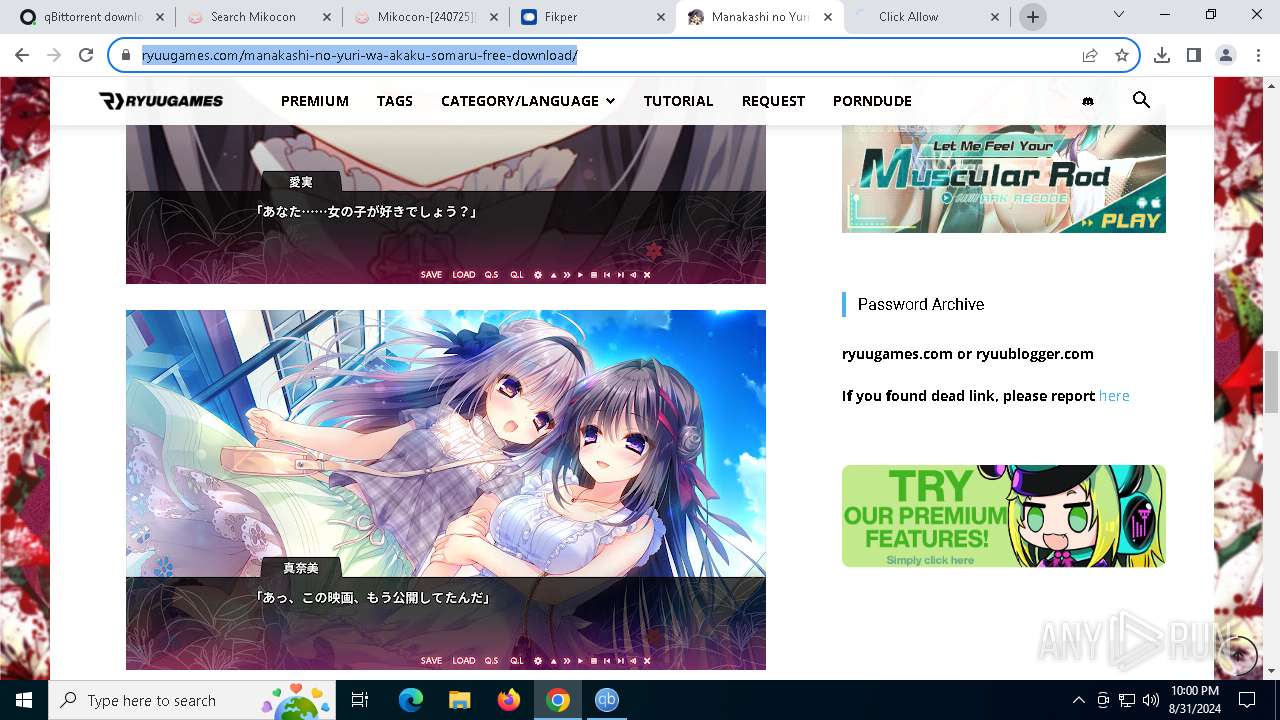Toggle Chrome side panel

[x=1194, y=56]
